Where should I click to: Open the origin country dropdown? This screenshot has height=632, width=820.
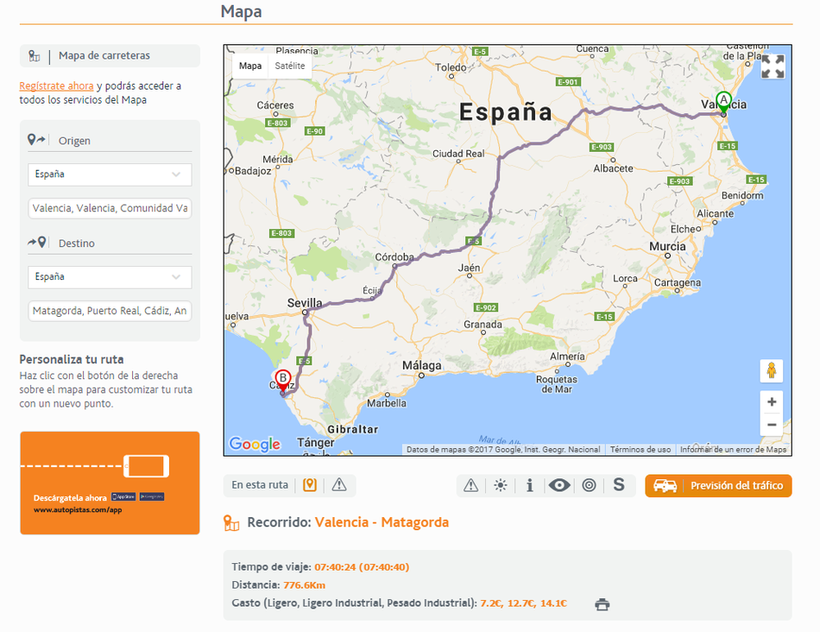point(110,174)
